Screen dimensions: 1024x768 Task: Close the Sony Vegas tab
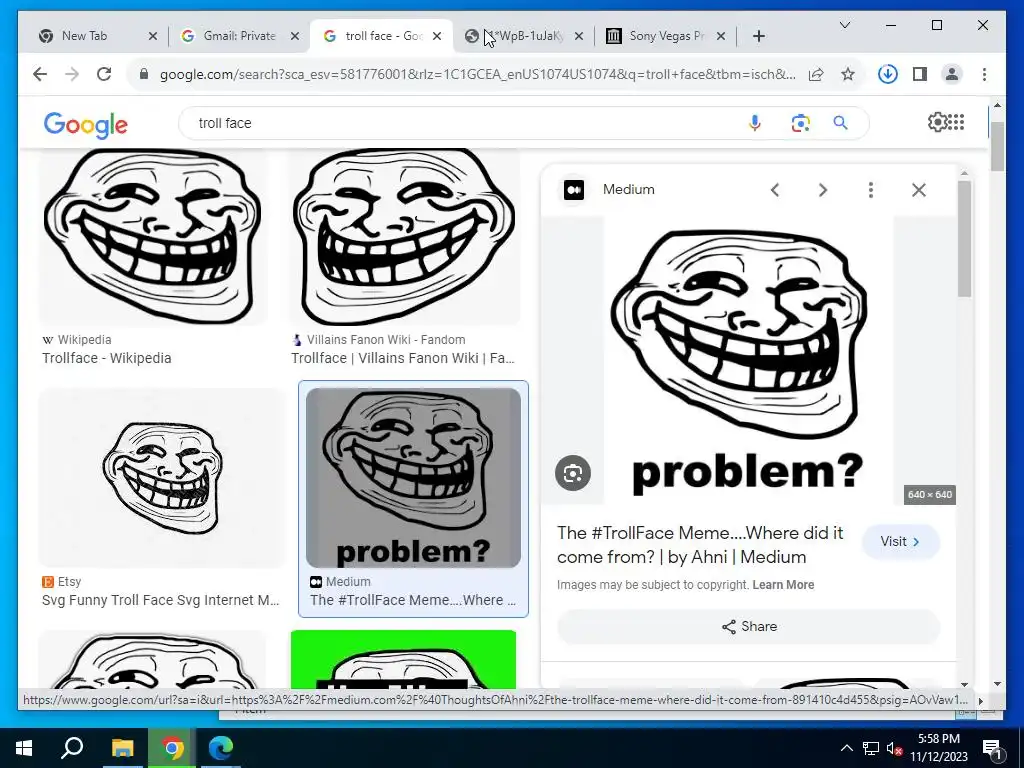click(x=720, y=37)
